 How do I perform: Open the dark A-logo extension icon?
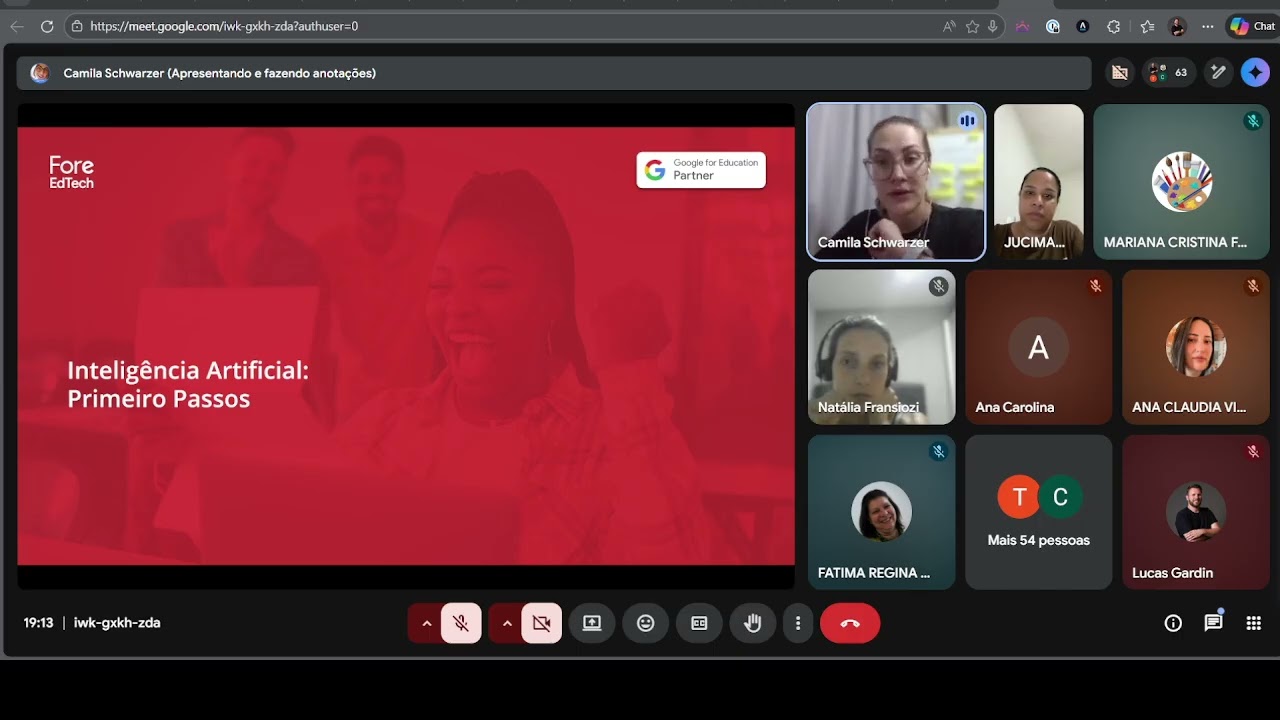[1083, 26]
